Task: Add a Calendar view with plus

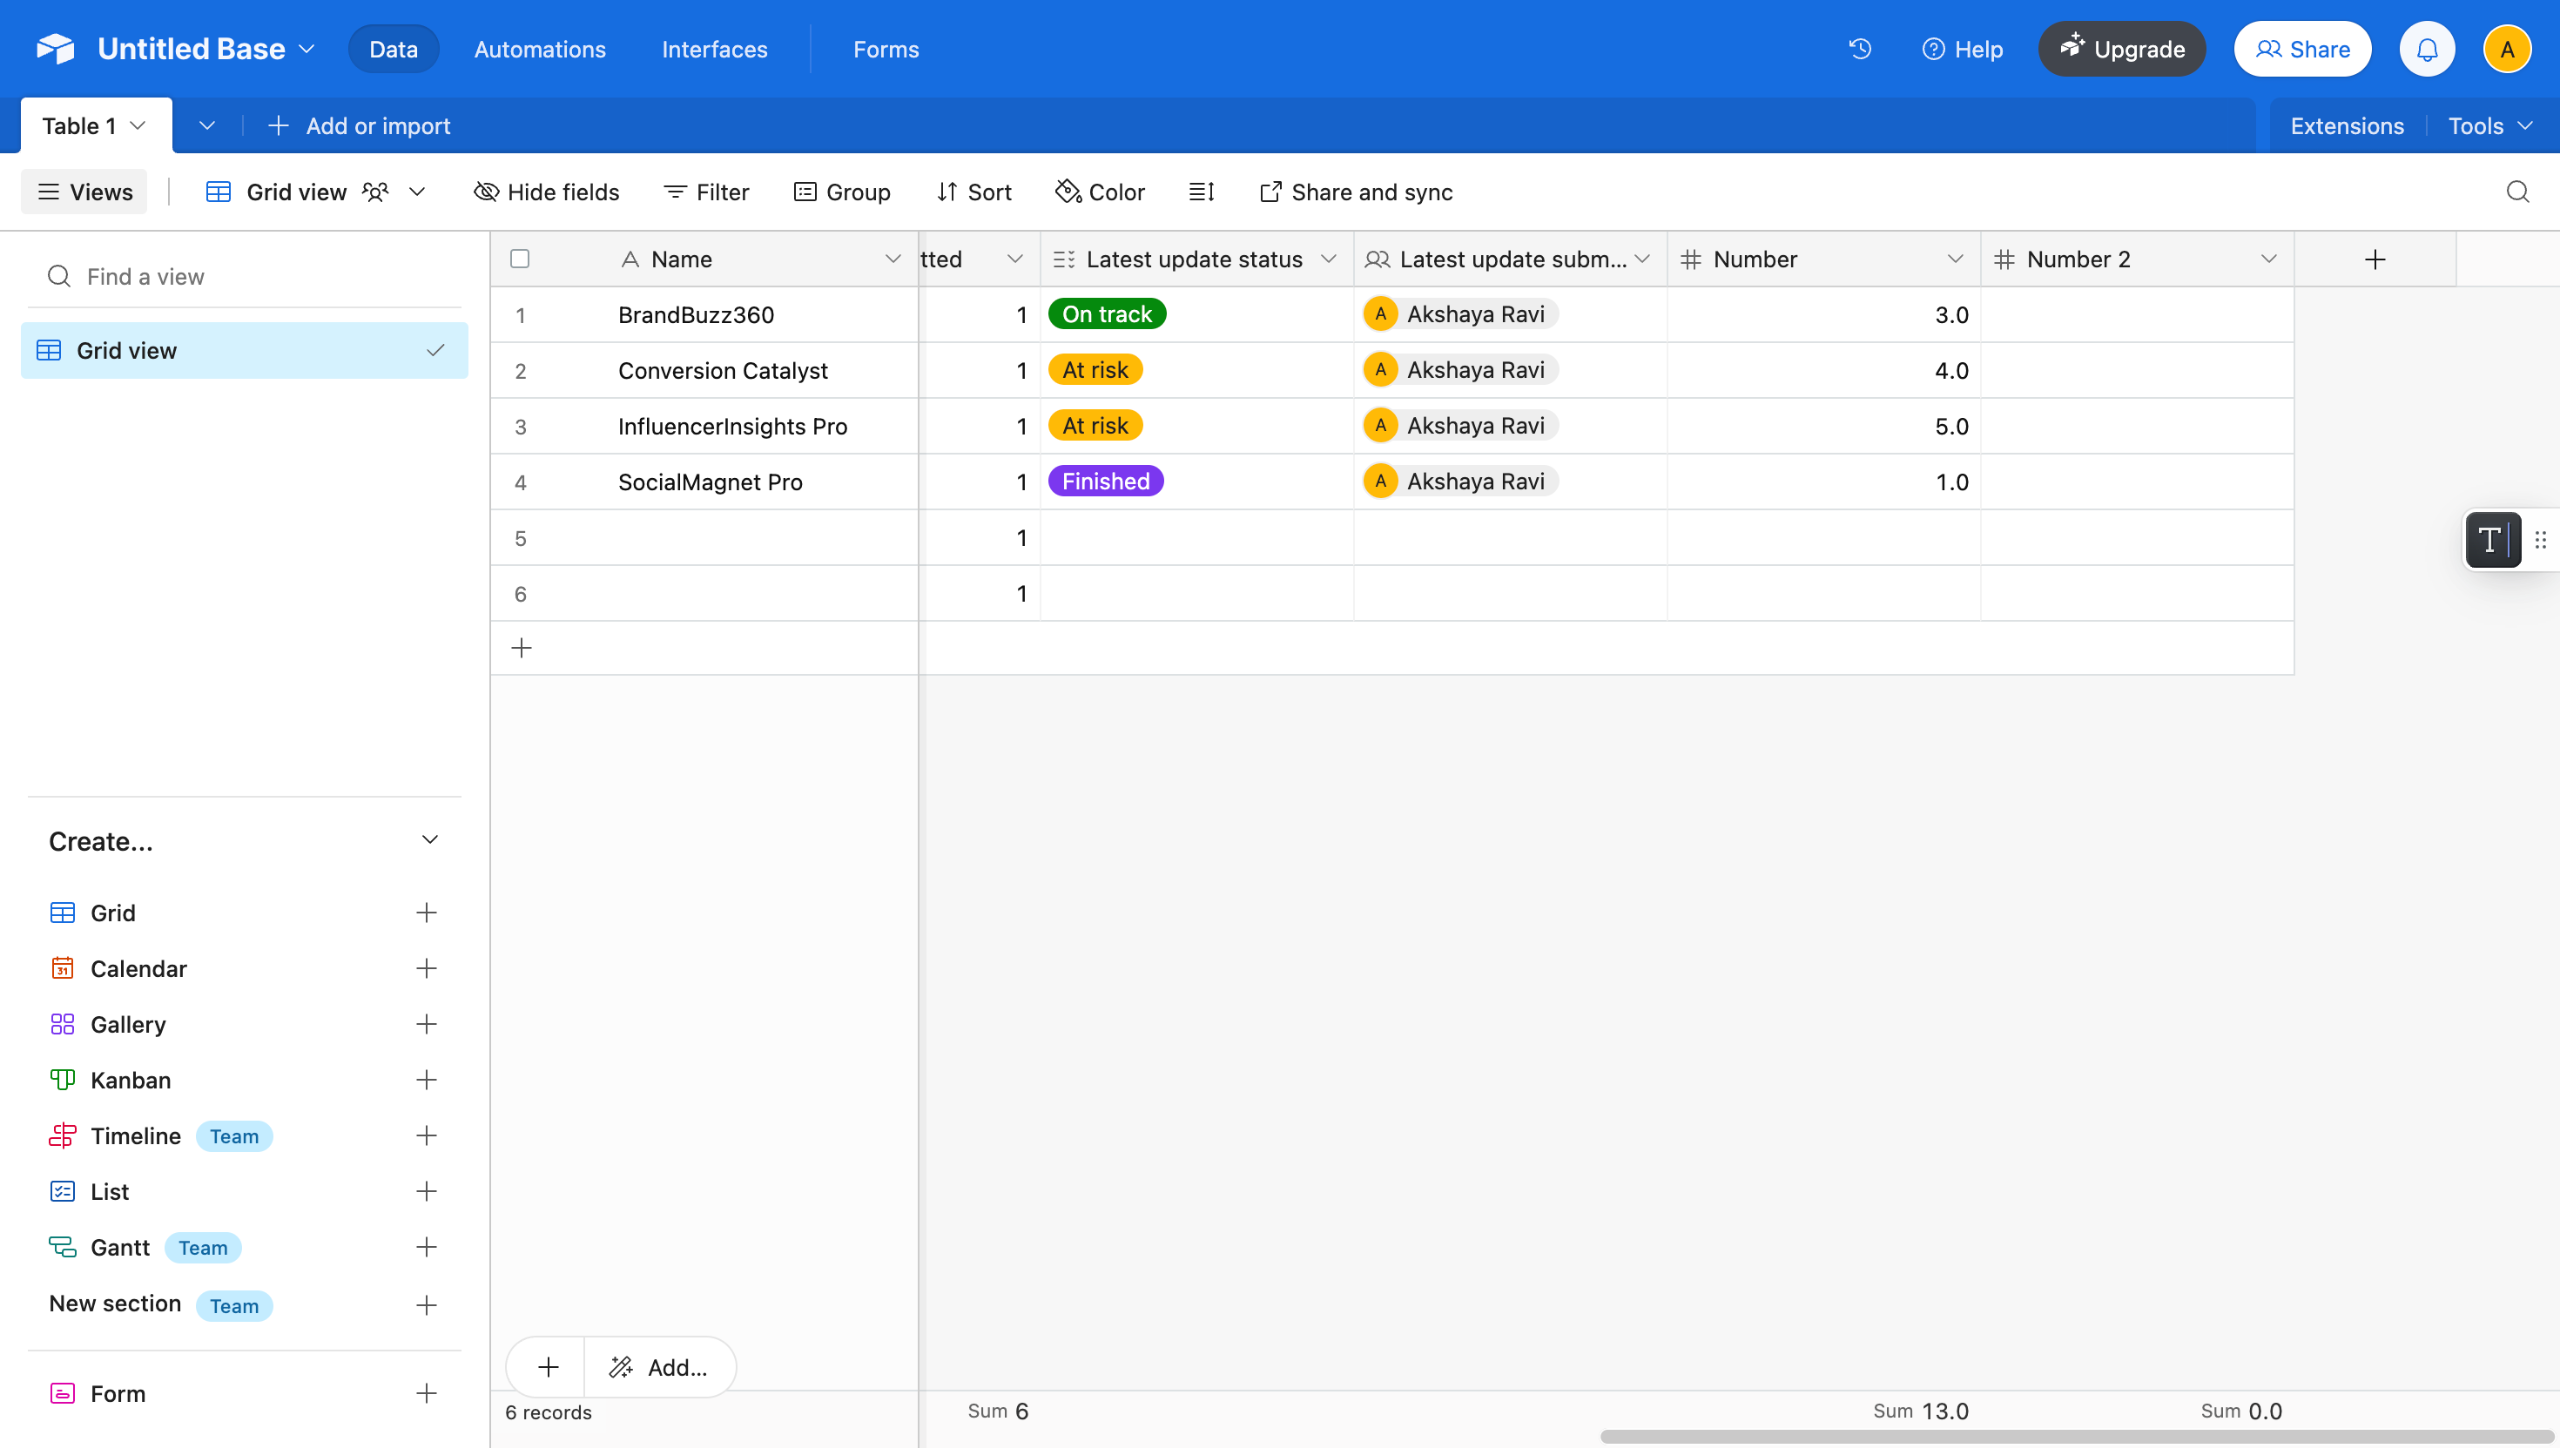Action: pos(426,968)
